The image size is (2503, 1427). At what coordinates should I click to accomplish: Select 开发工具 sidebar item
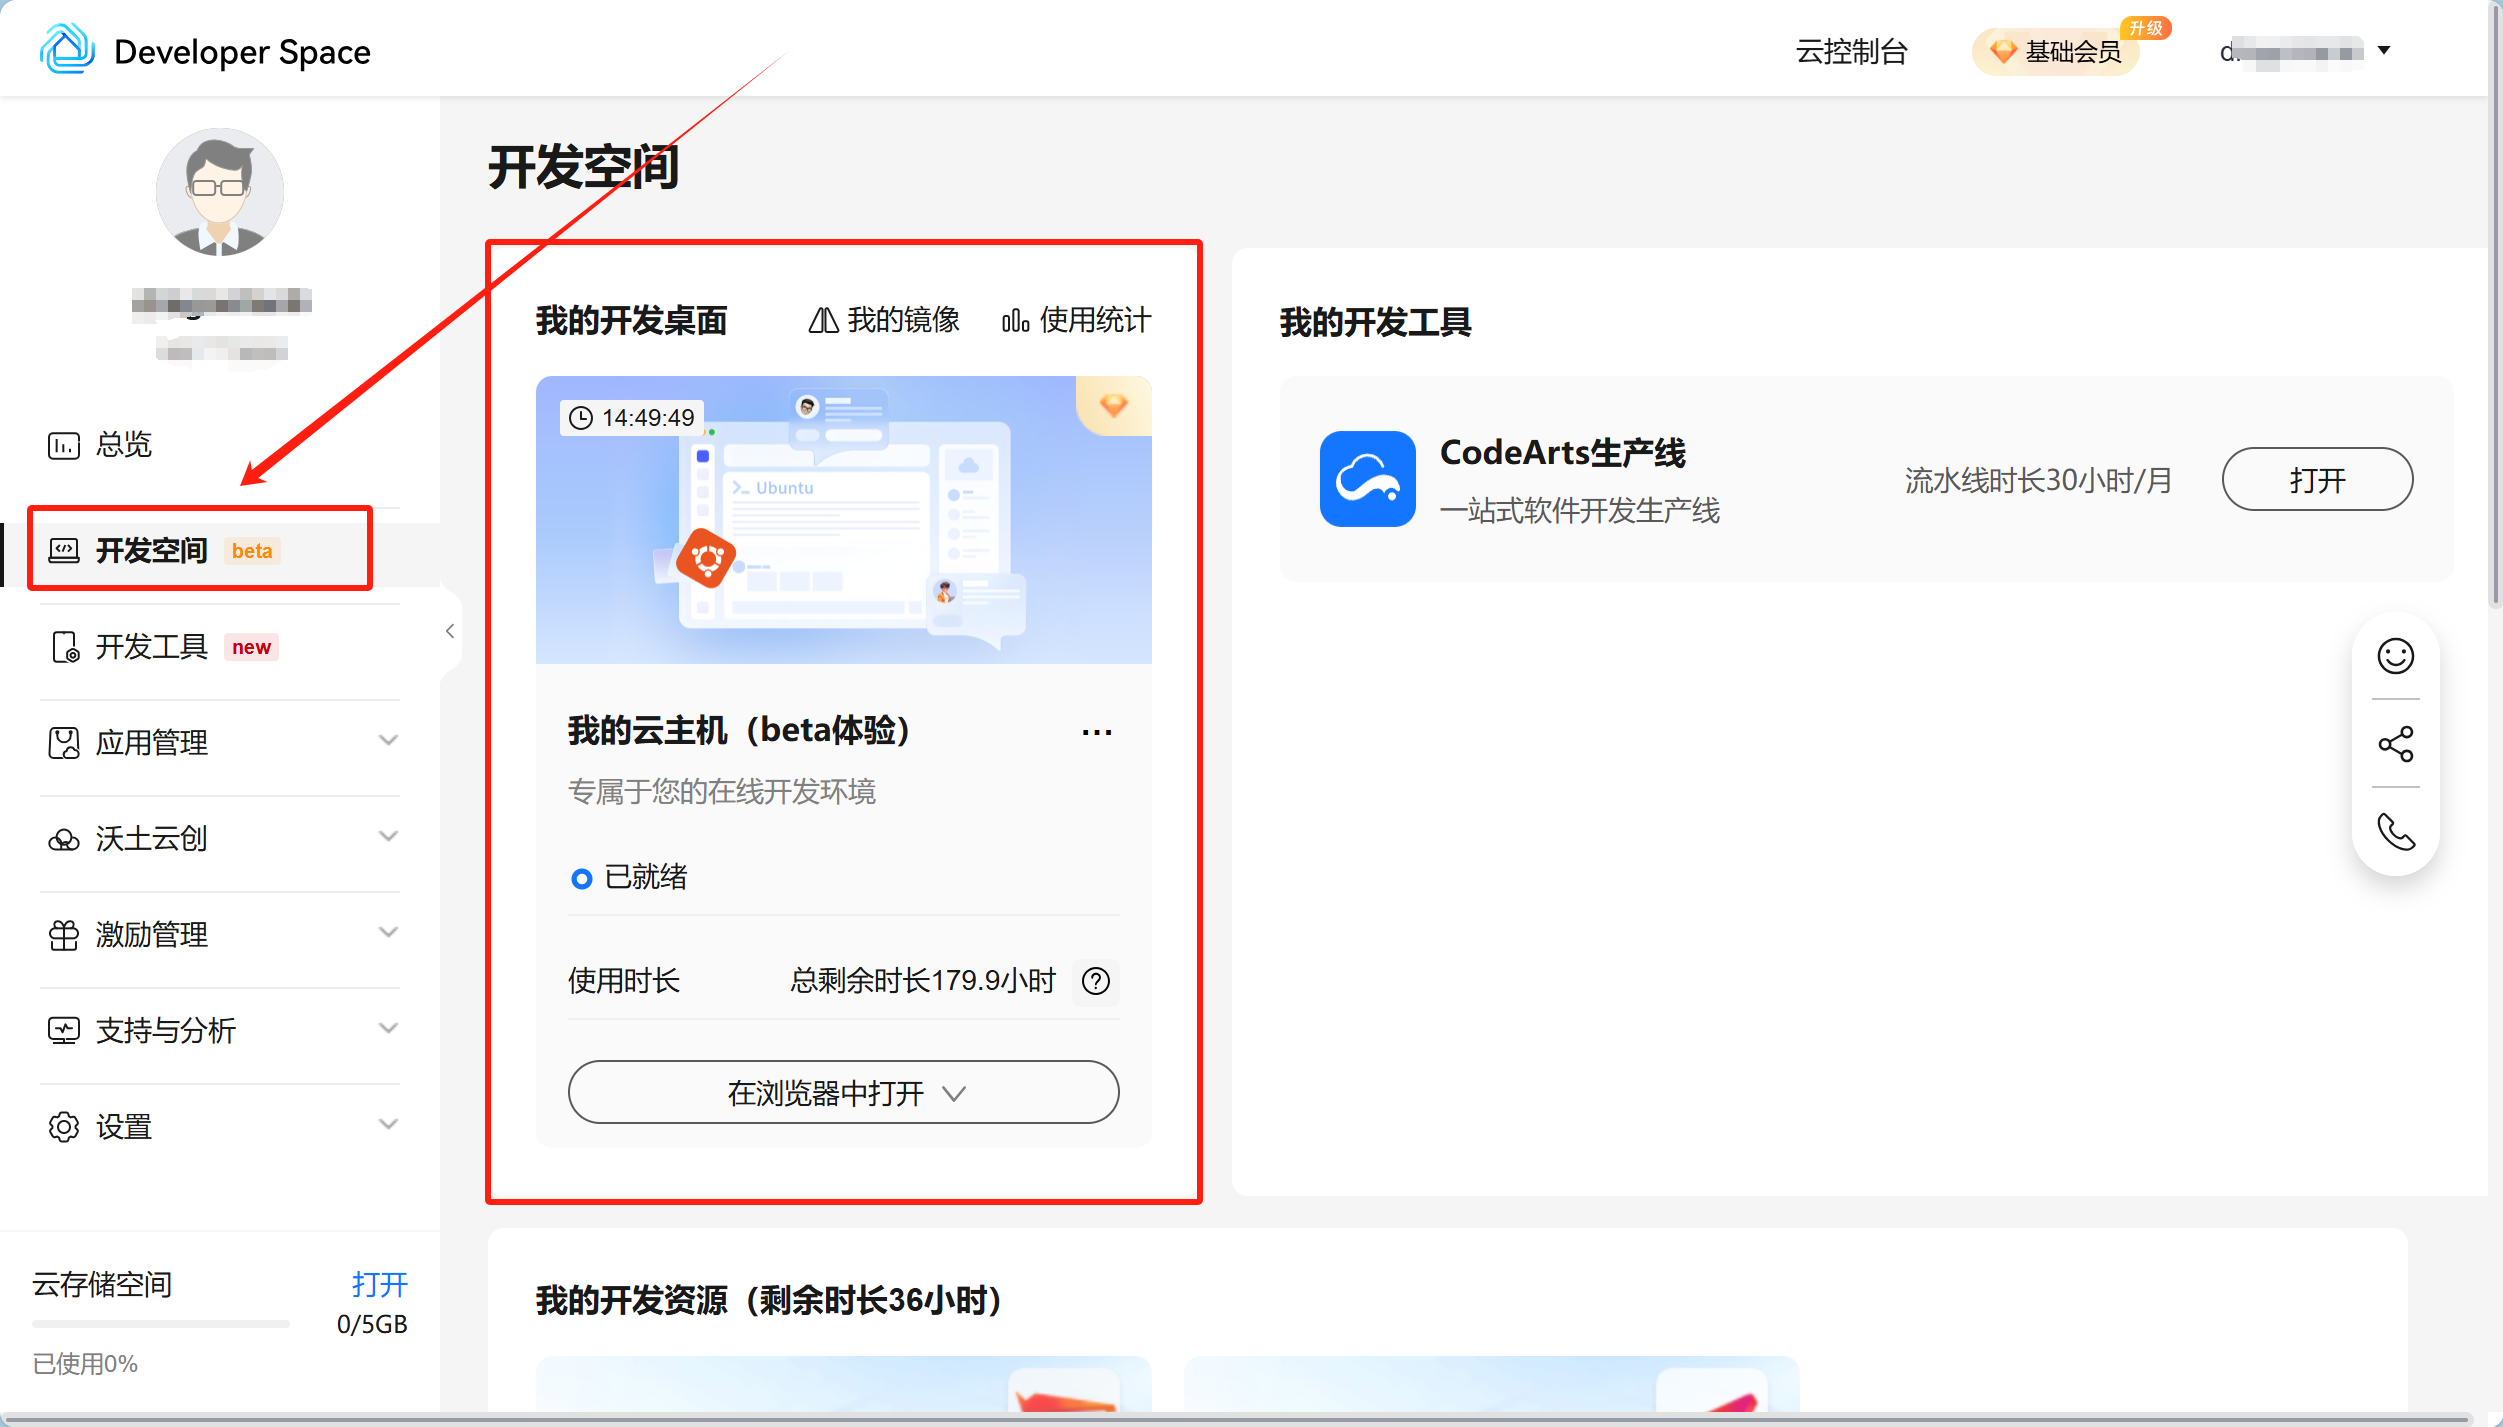[x=152, y=647]
